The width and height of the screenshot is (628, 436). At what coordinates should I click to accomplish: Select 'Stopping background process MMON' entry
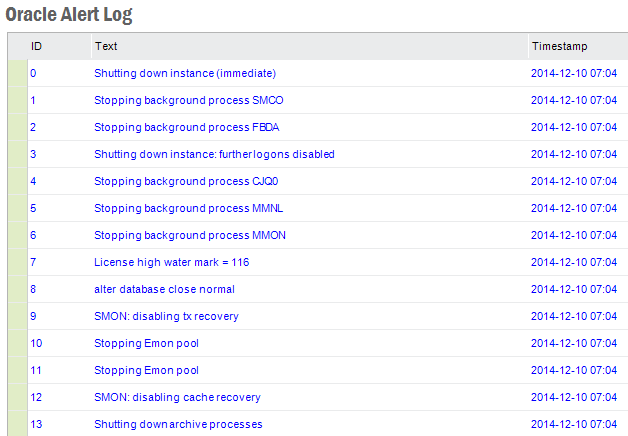(x=187, y=235)
